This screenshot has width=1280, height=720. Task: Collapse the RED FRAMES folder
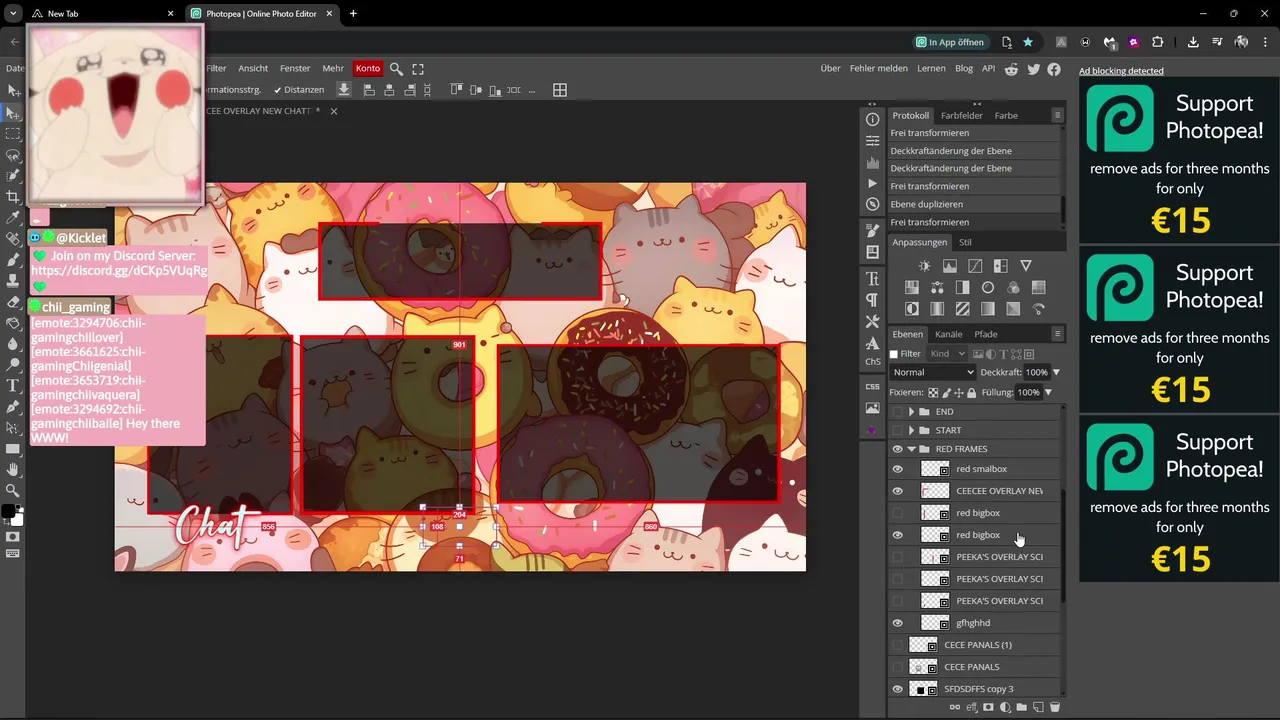tap(911, 449)
